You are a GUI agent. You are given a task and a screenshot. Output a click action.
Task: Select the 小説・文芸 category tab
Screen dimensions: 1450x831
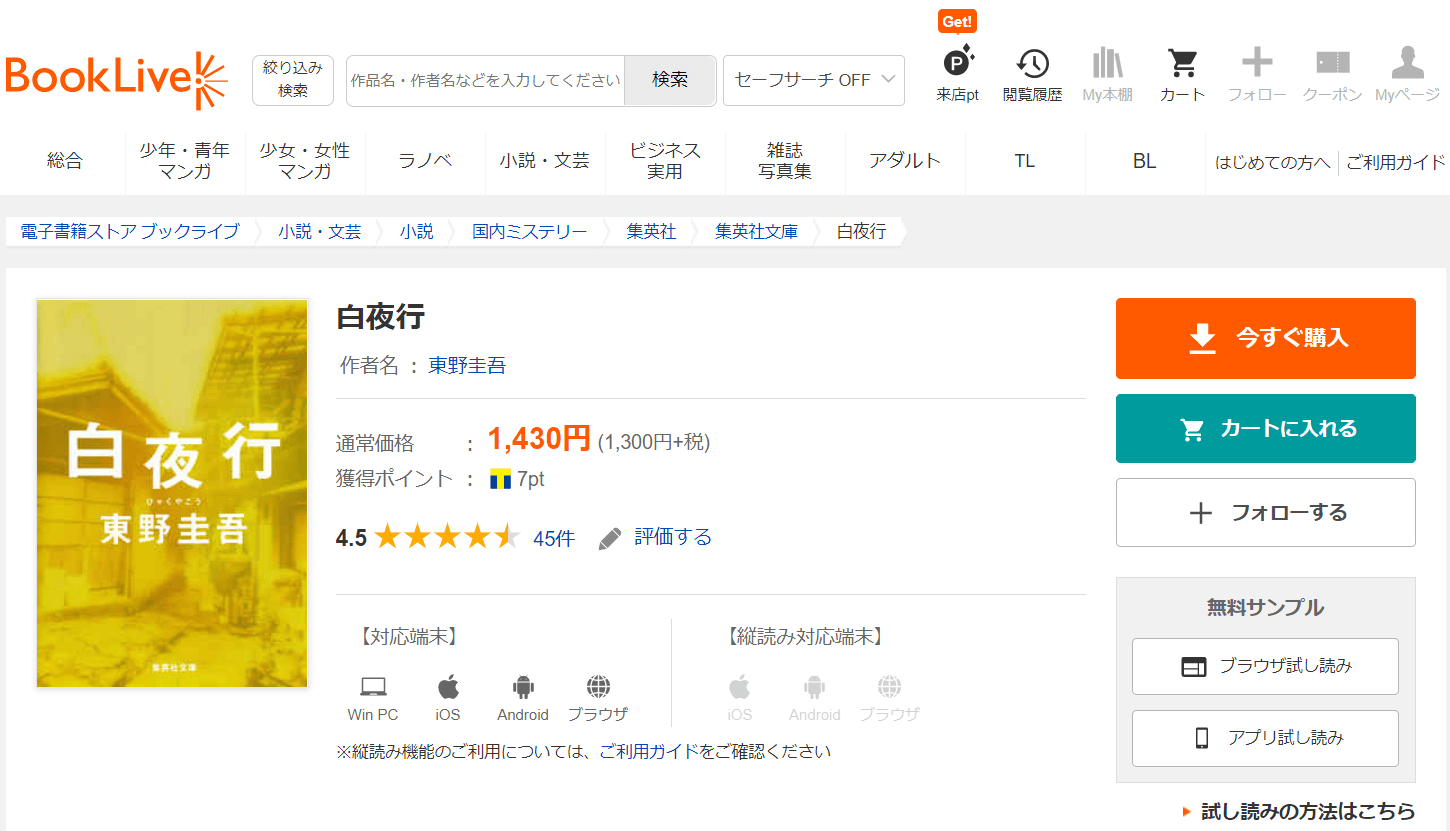[545, 161]
